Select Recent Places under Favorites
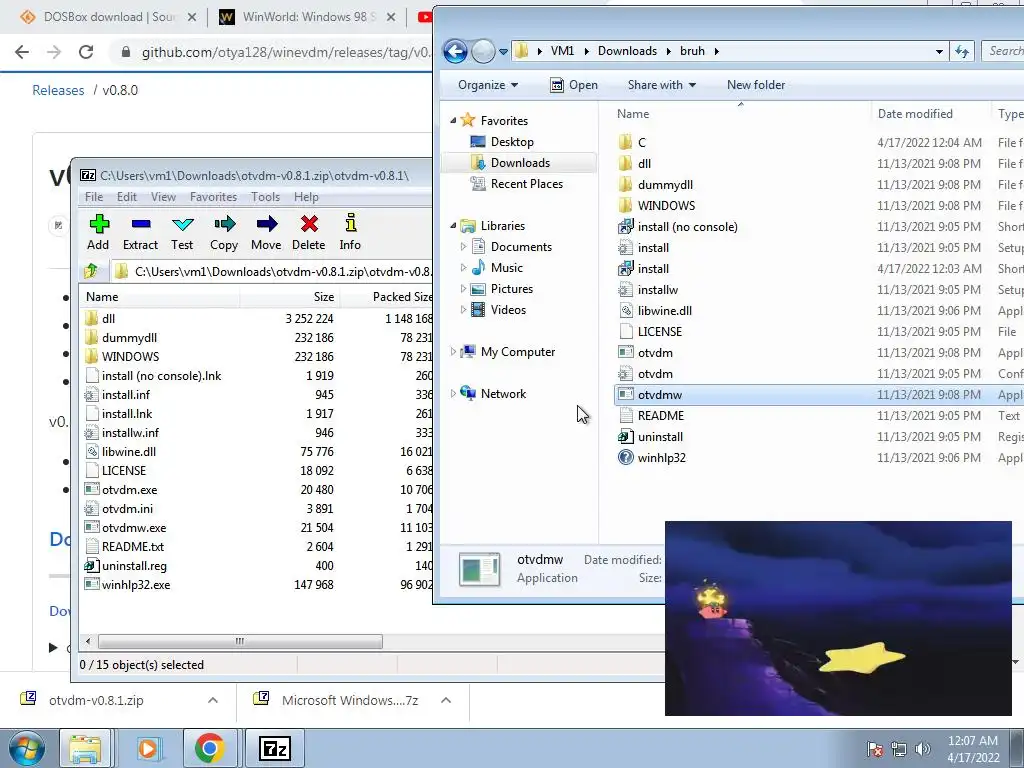The width and height of the screenshot is (1024, 768). (526, 184)
